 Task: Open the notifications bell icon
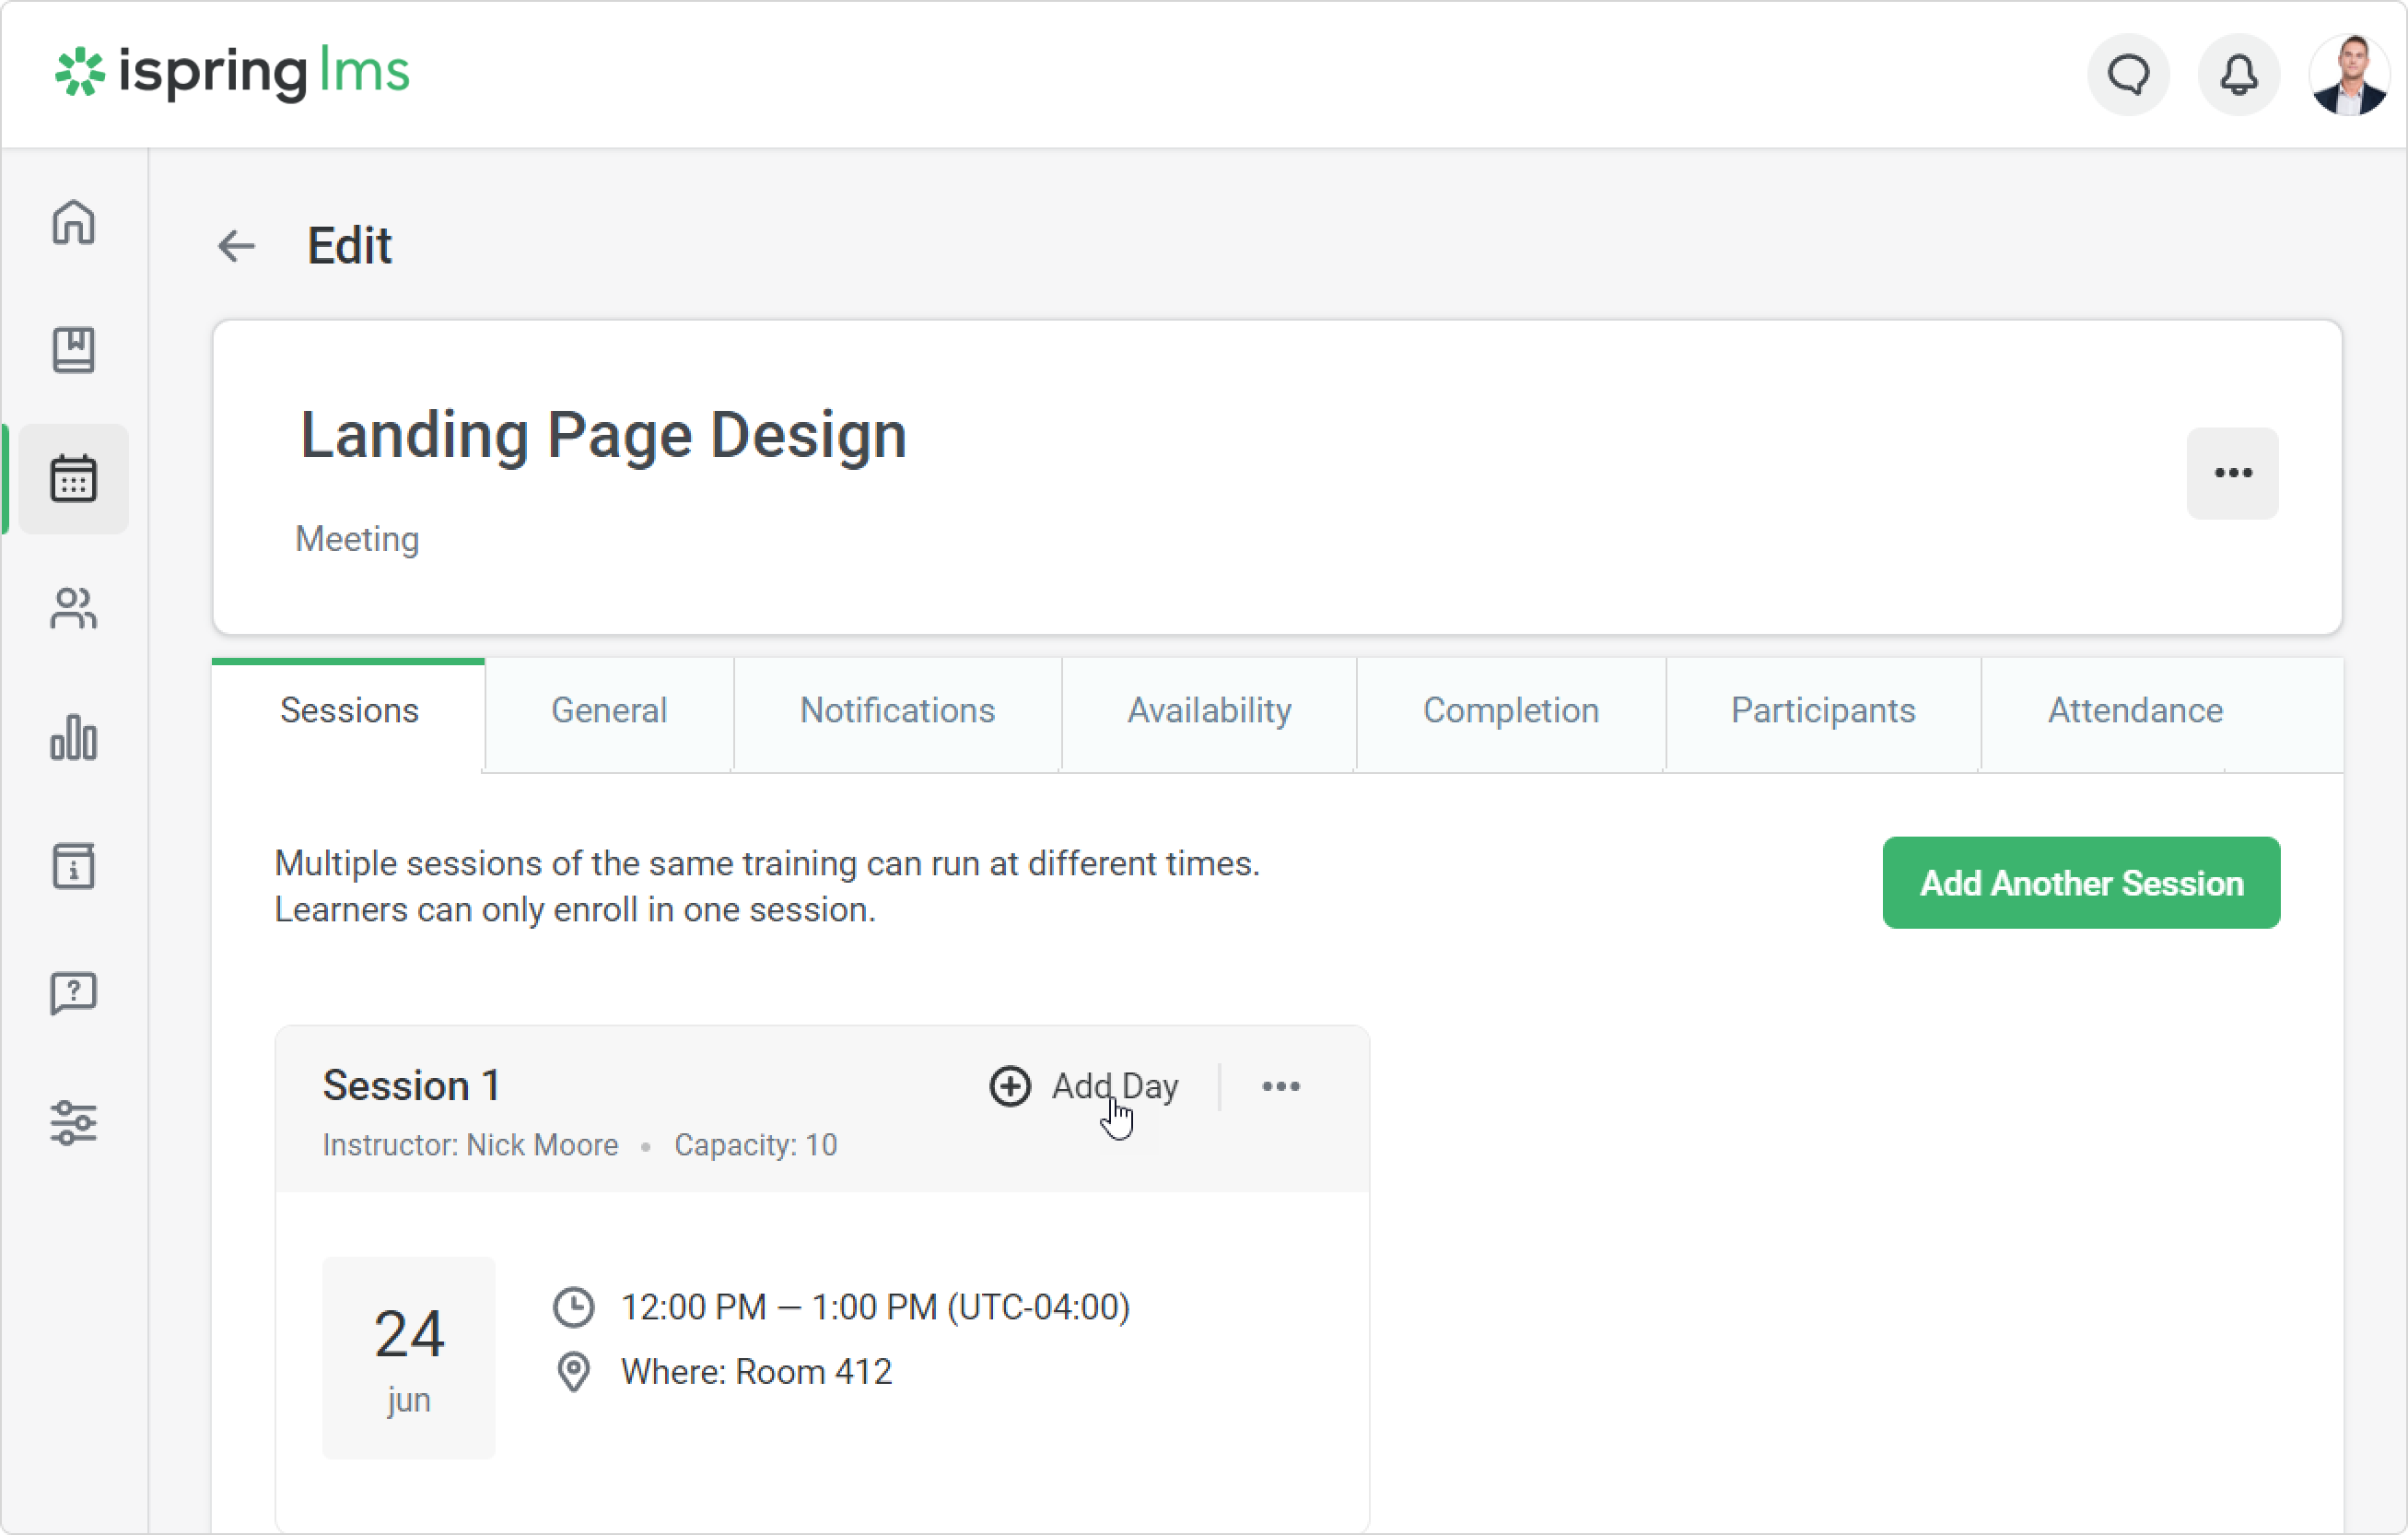click(2238, 75)
